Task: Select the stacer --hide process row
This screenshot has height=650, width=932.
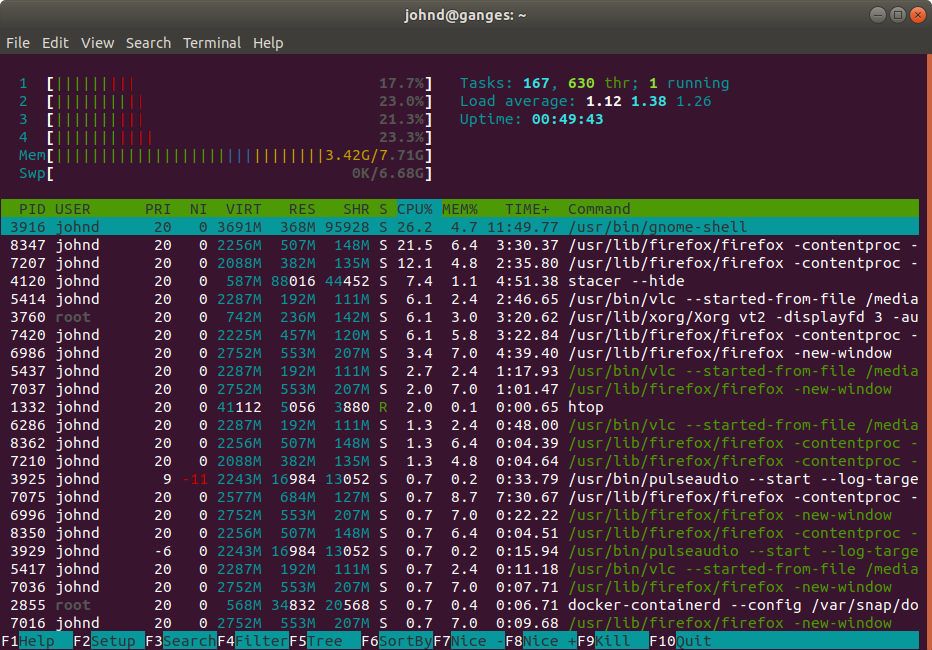Action: coord(459,281)
